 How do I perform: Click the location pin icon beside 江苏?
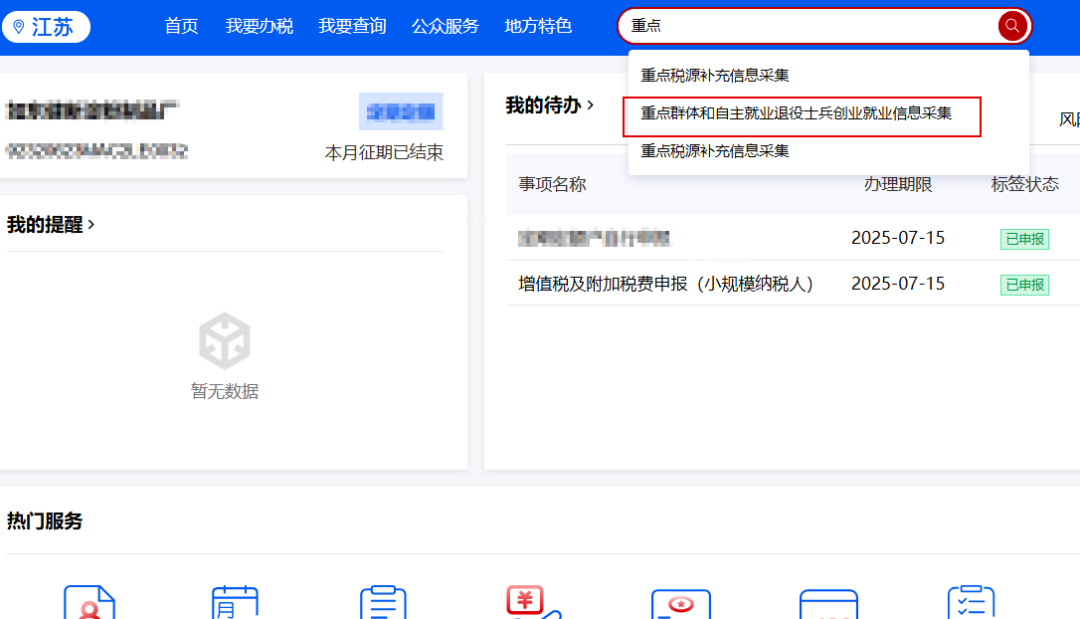pos(19,27)
